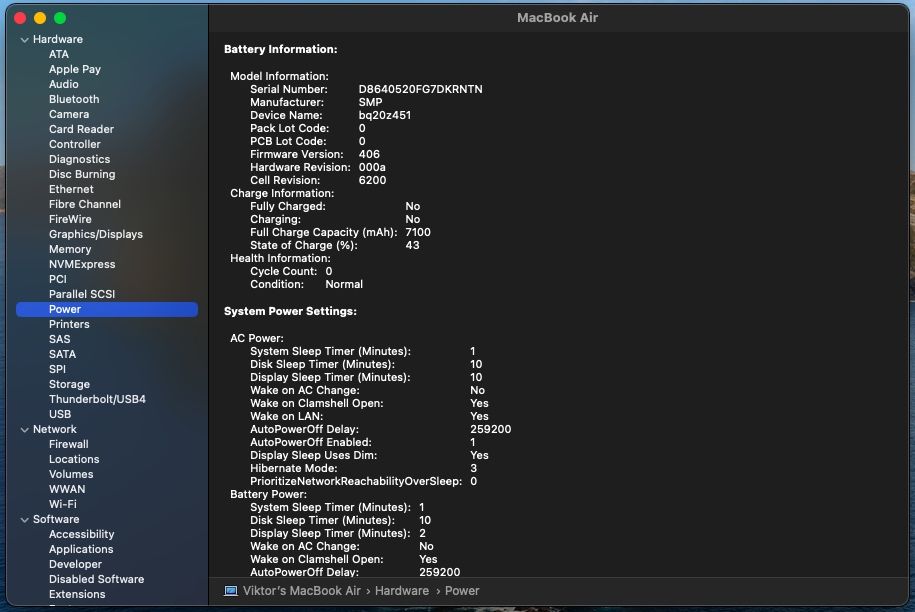Open Firewall network info

68,444
